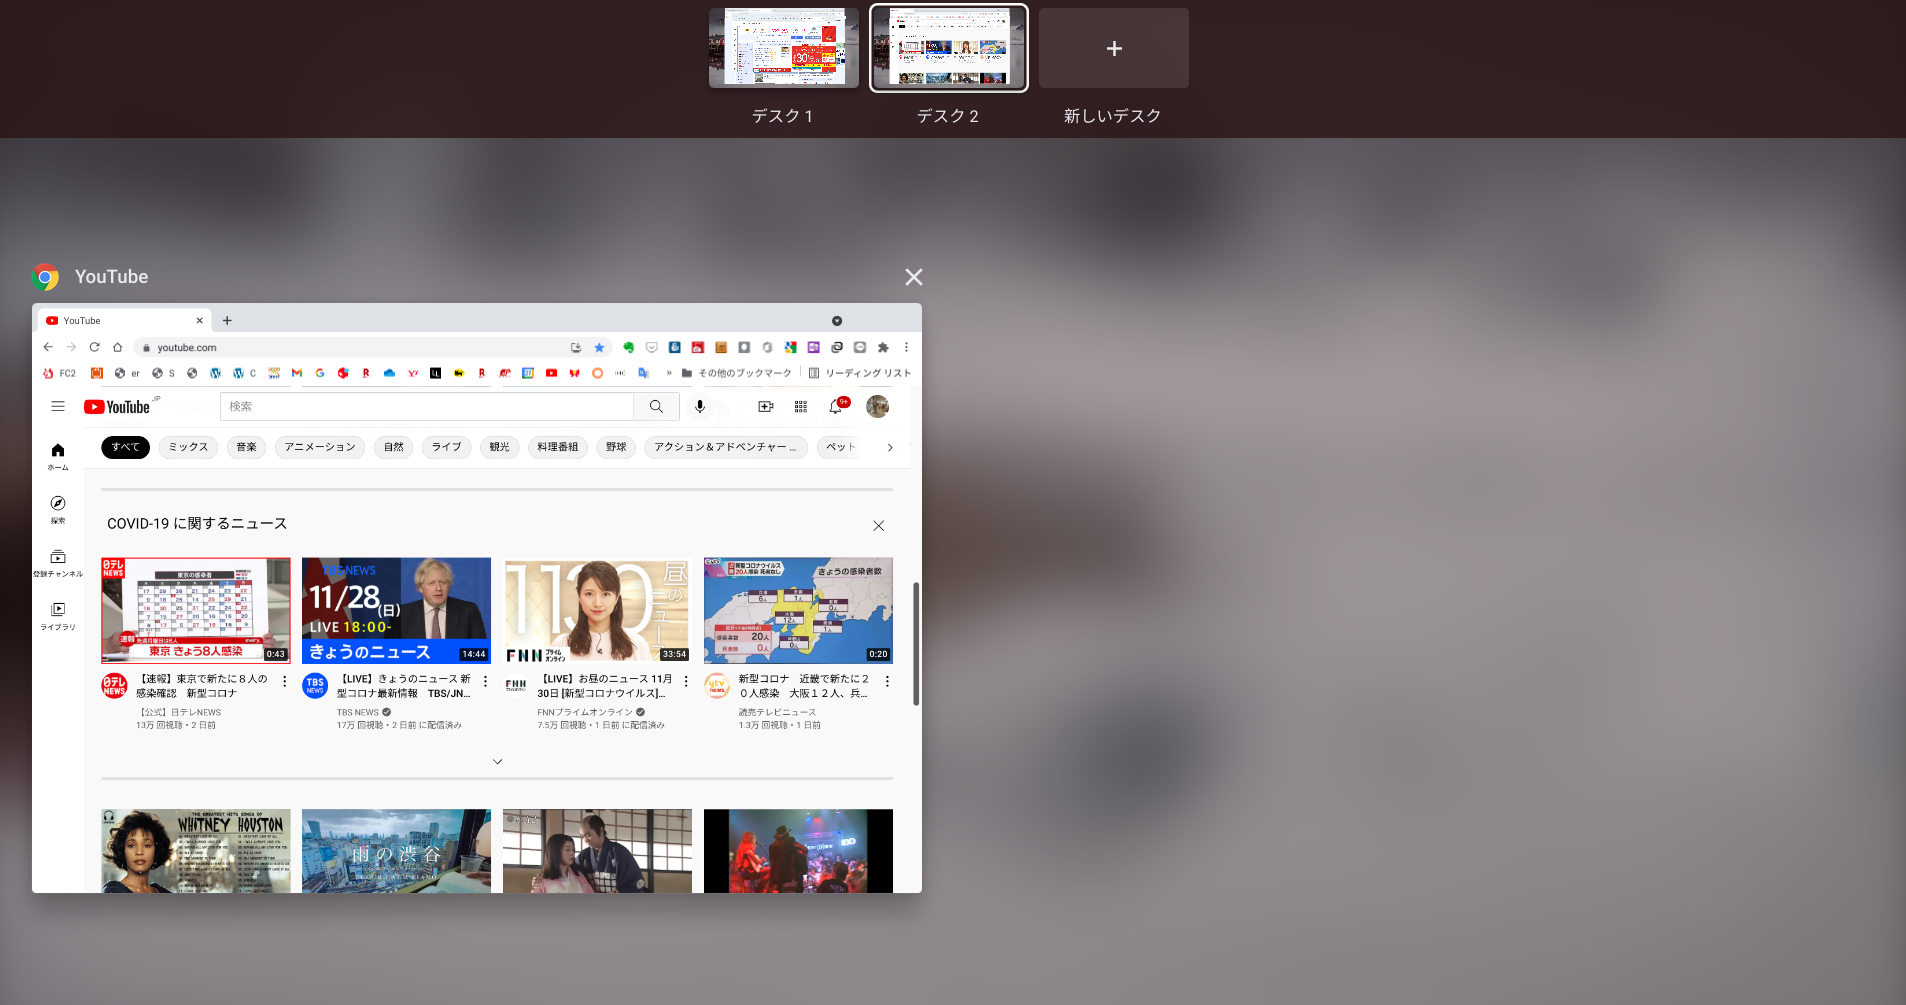Viewport: 1906px width, 1005px height.
Task: Open the YouTube apps grid icon
Action: click(801, 406)
